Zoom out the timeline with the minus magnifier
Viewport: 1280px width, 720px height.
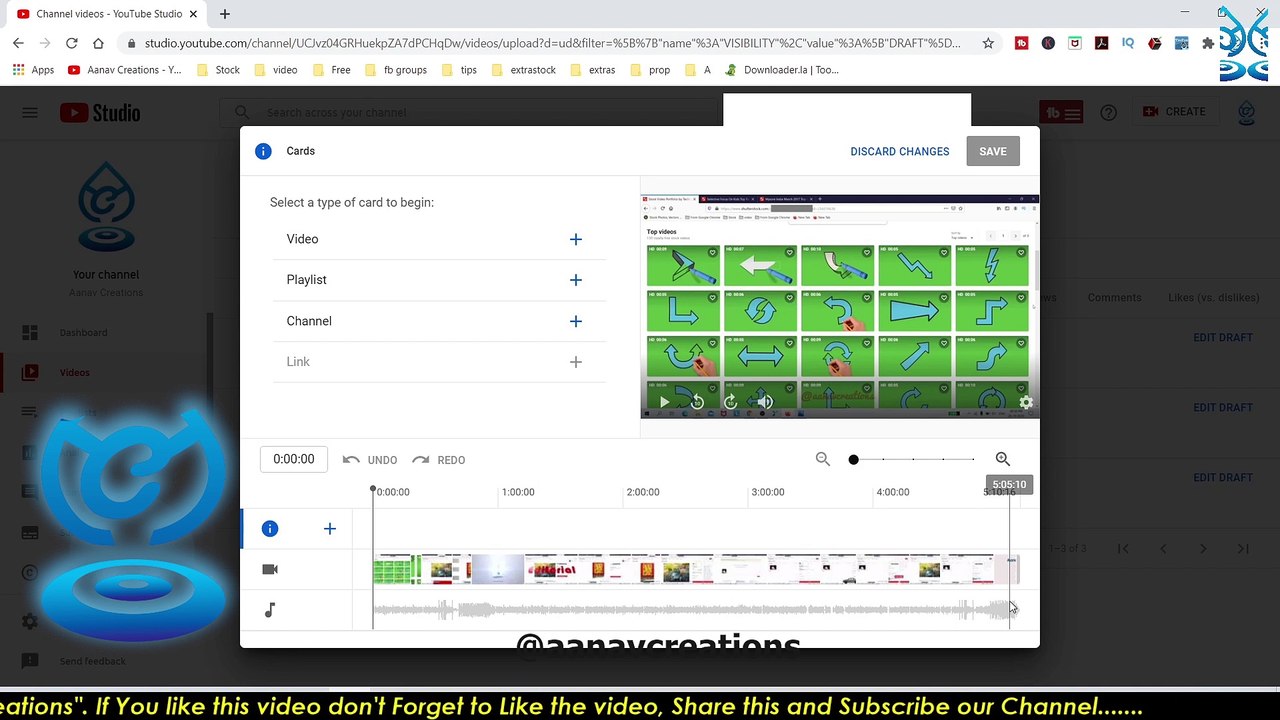point(822,459)
